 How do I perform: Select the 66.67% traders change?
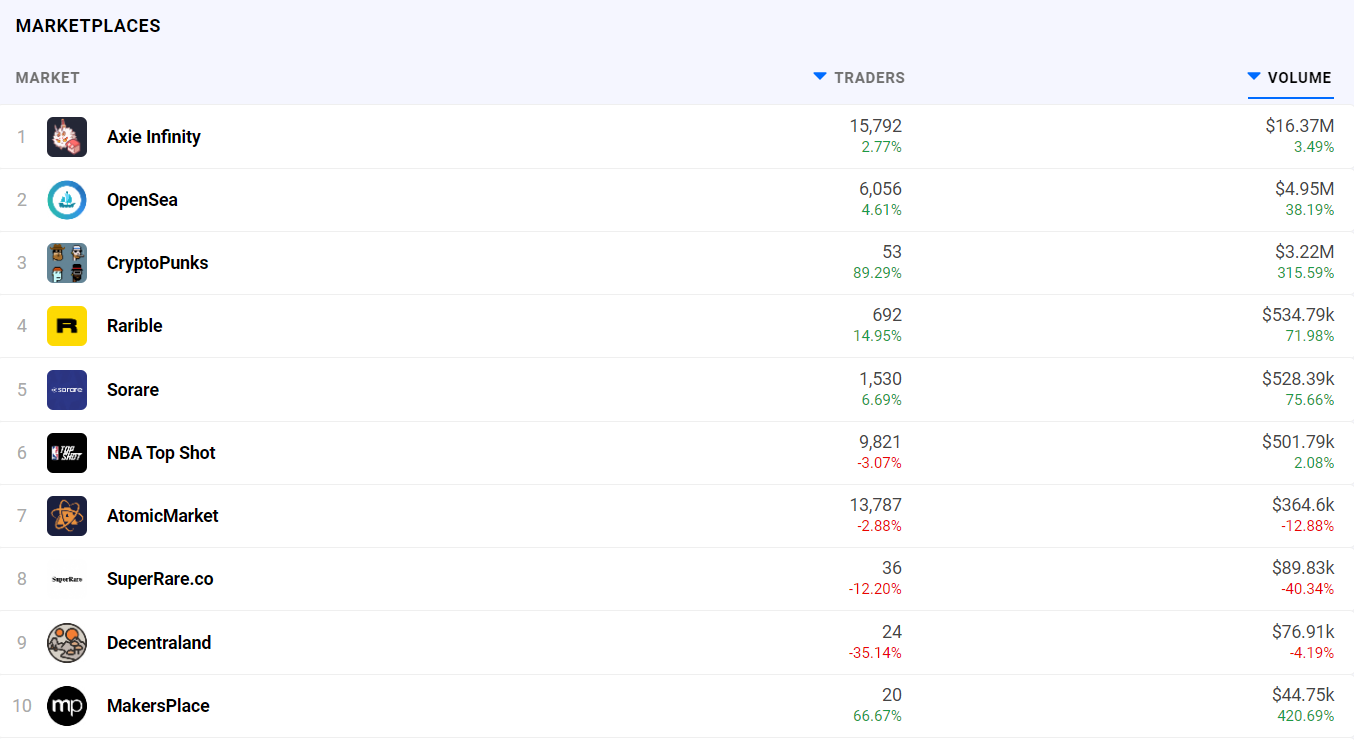click(877, 716)
